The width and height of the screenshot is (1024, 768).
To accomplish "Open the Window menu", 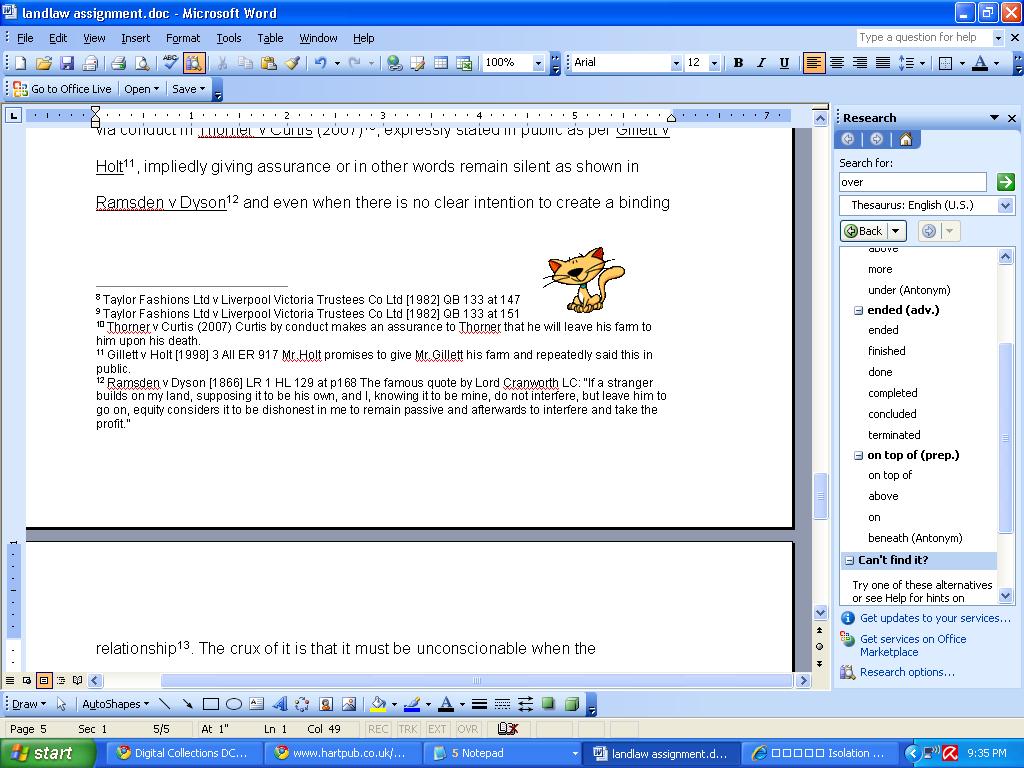I will 318,38.
